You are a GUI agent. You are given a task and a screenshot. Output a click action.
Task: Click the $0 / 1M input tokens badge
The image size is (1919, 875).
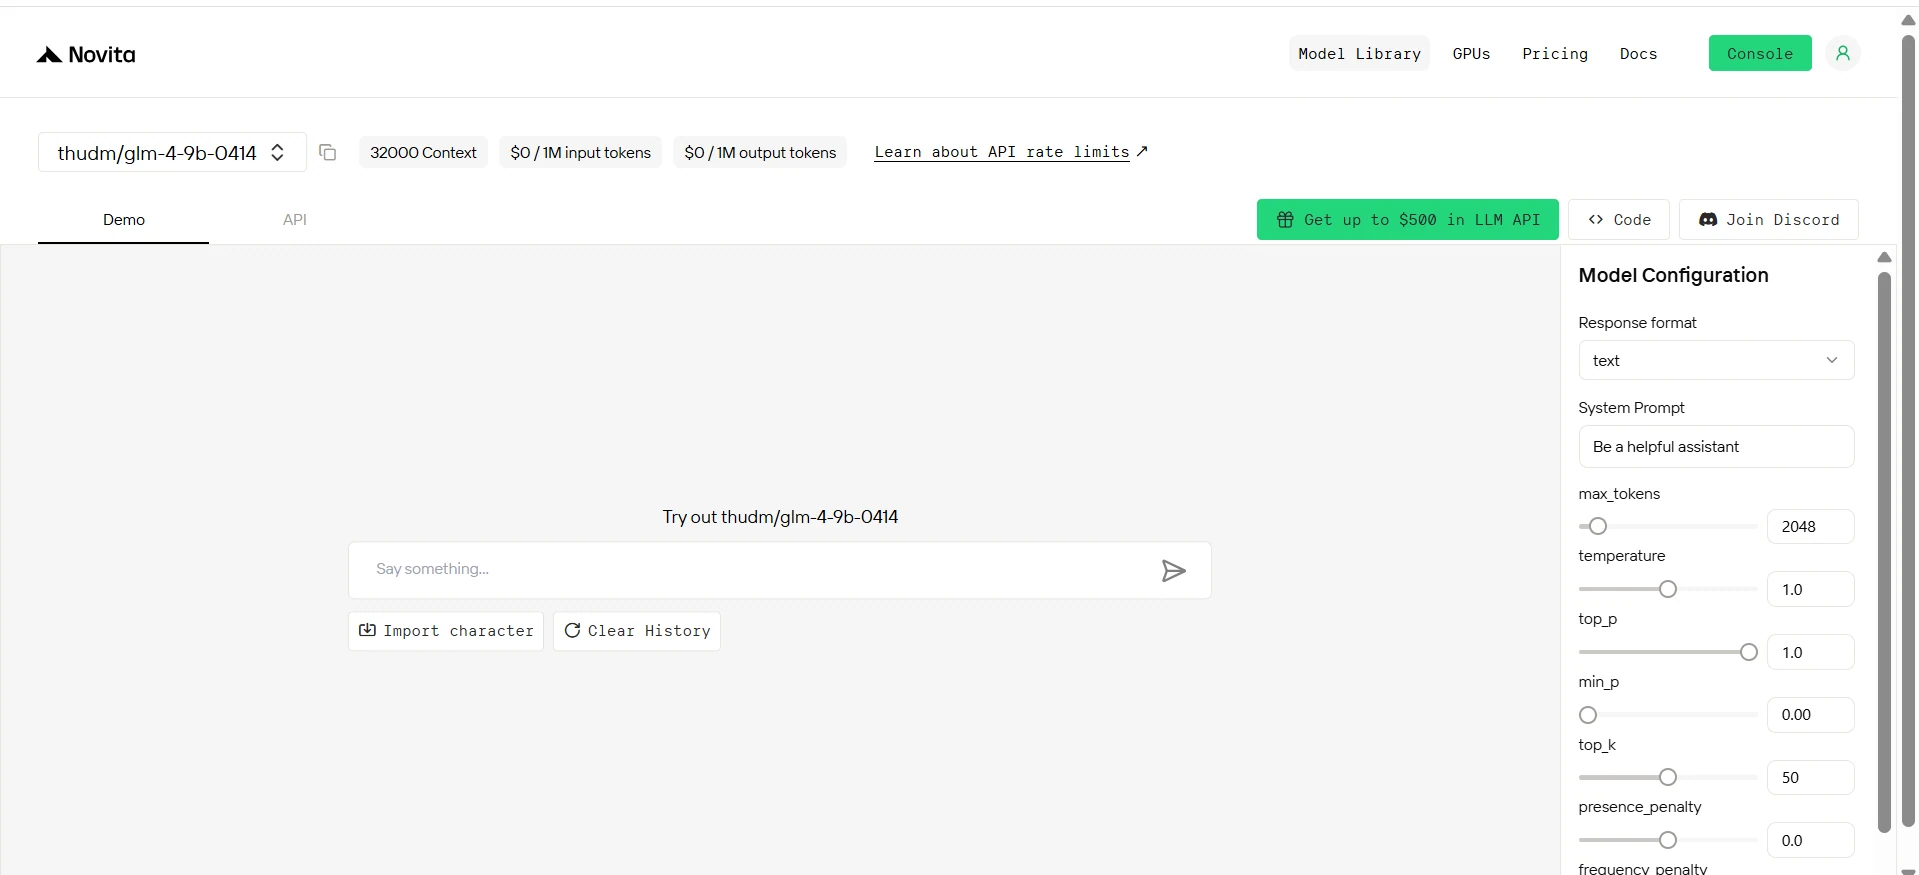click(x=580, y=152)
